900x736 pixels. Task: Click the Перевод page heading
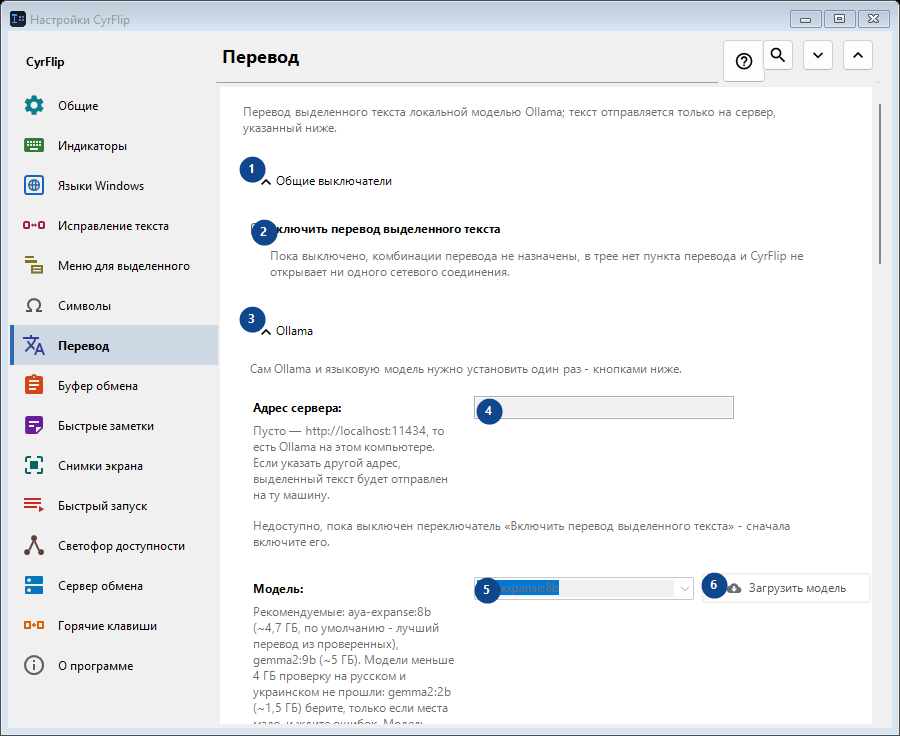pos(261,57)
